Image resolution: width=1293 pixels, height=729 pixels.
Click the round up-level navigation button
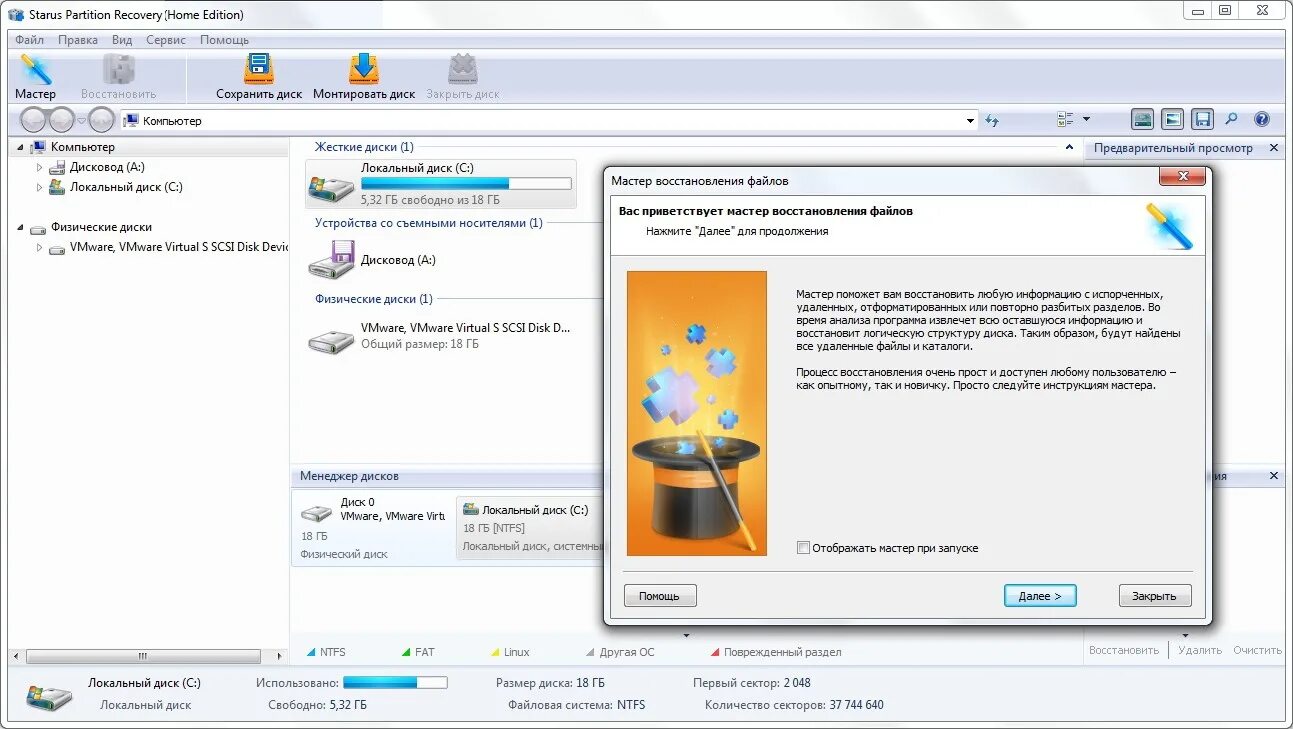[x=101, y=120]
